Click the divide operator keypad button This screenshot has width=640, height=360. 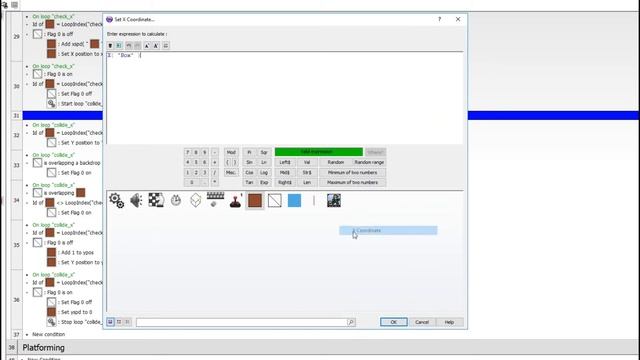[x=215, y=173]
